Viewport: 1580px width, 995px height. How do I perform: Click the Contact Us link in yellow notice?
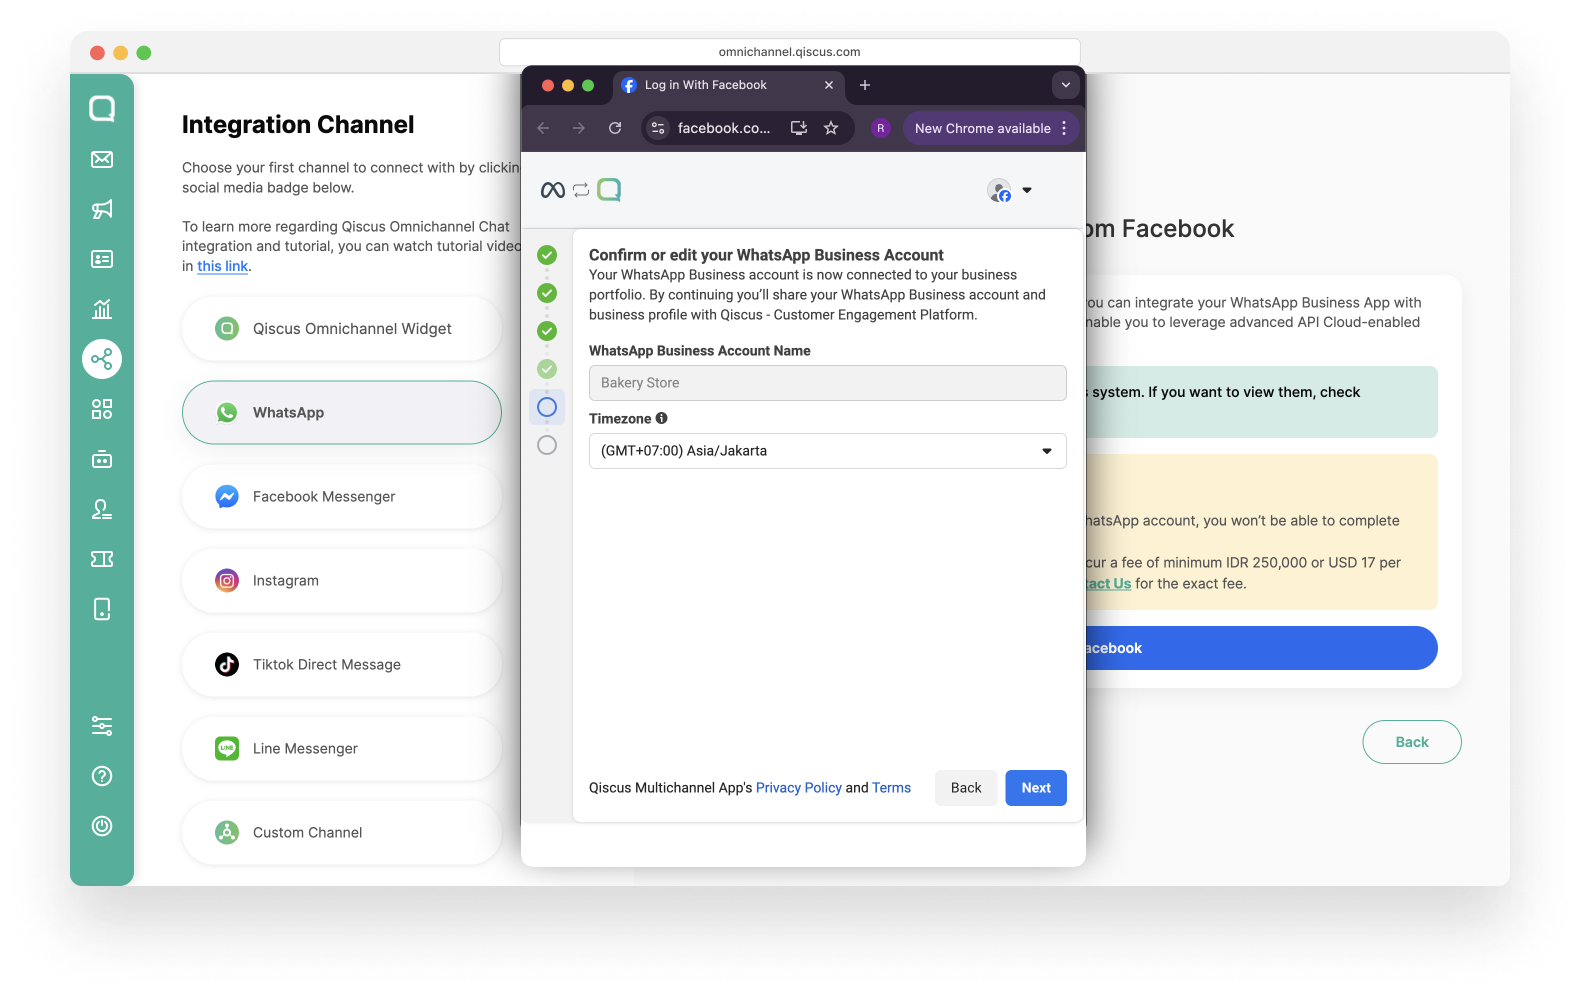pos(1109,584)
